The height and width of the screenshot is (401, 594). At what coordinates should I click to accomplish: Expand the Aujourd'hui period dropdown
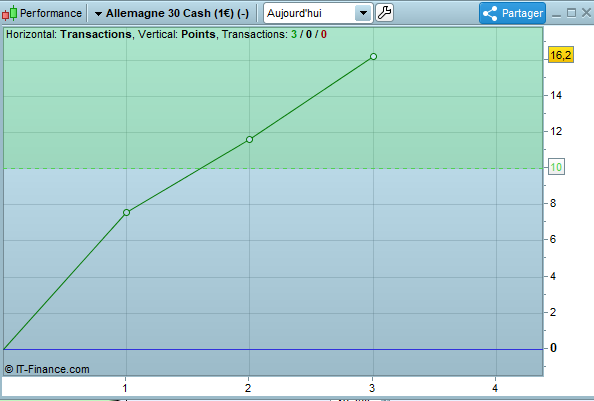(x=363, y=13)
